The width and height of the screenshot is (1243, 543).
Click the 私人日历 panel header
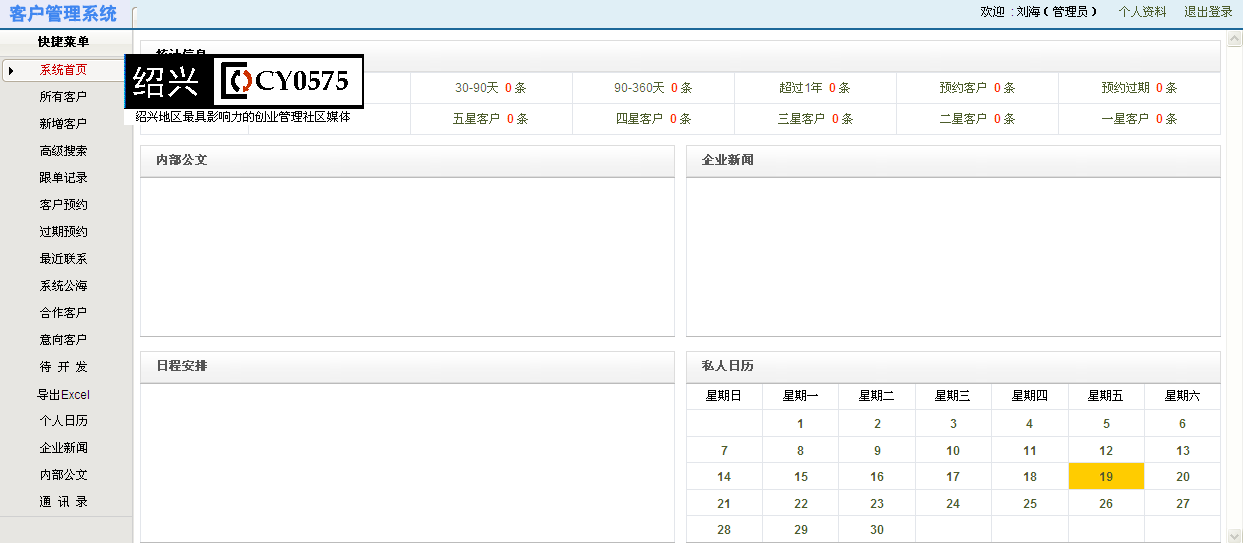(953, 367)
